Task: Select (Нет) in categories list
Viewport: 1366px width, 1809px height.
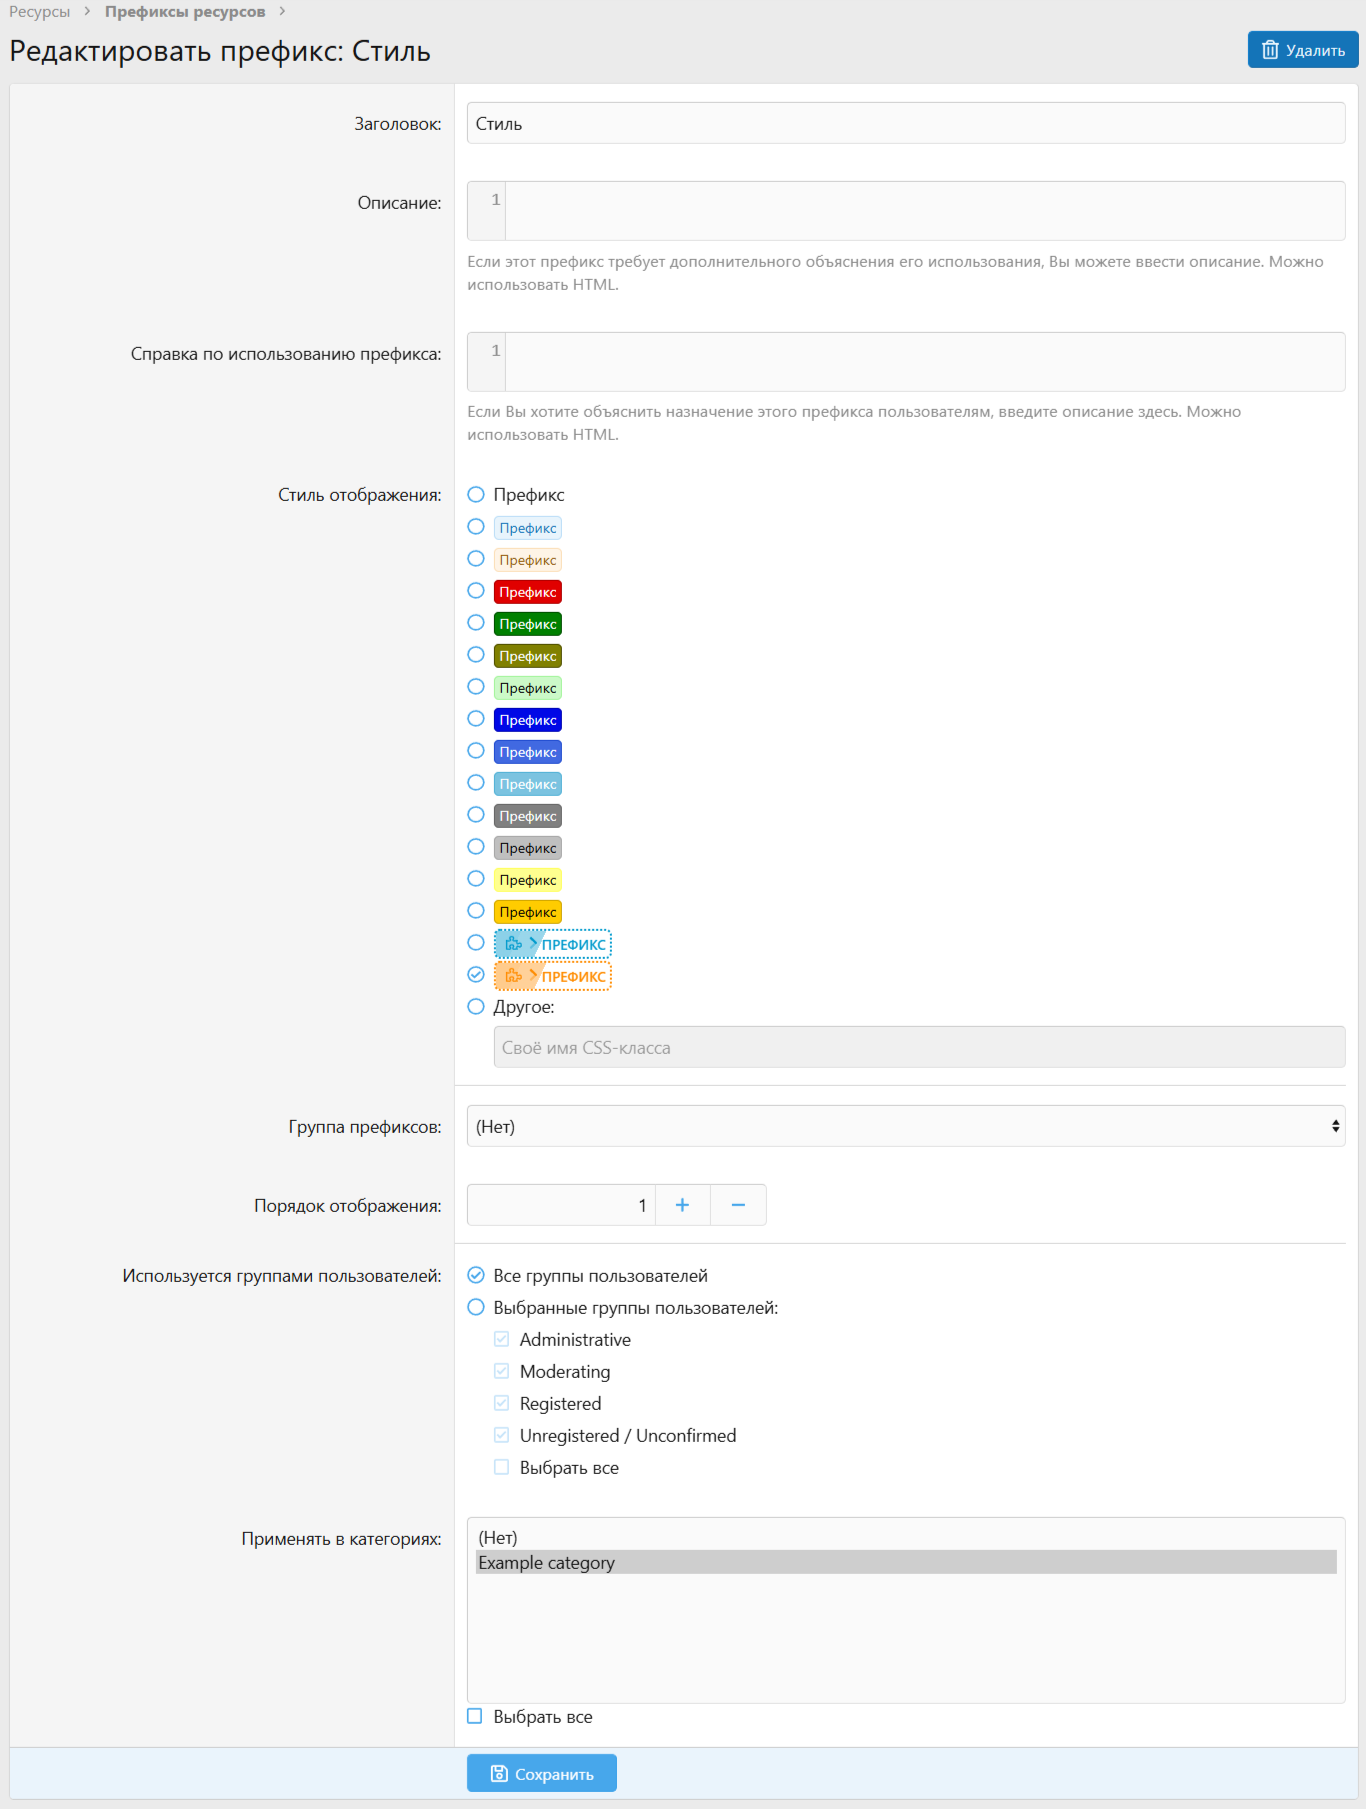Action: coord(498,1537)
